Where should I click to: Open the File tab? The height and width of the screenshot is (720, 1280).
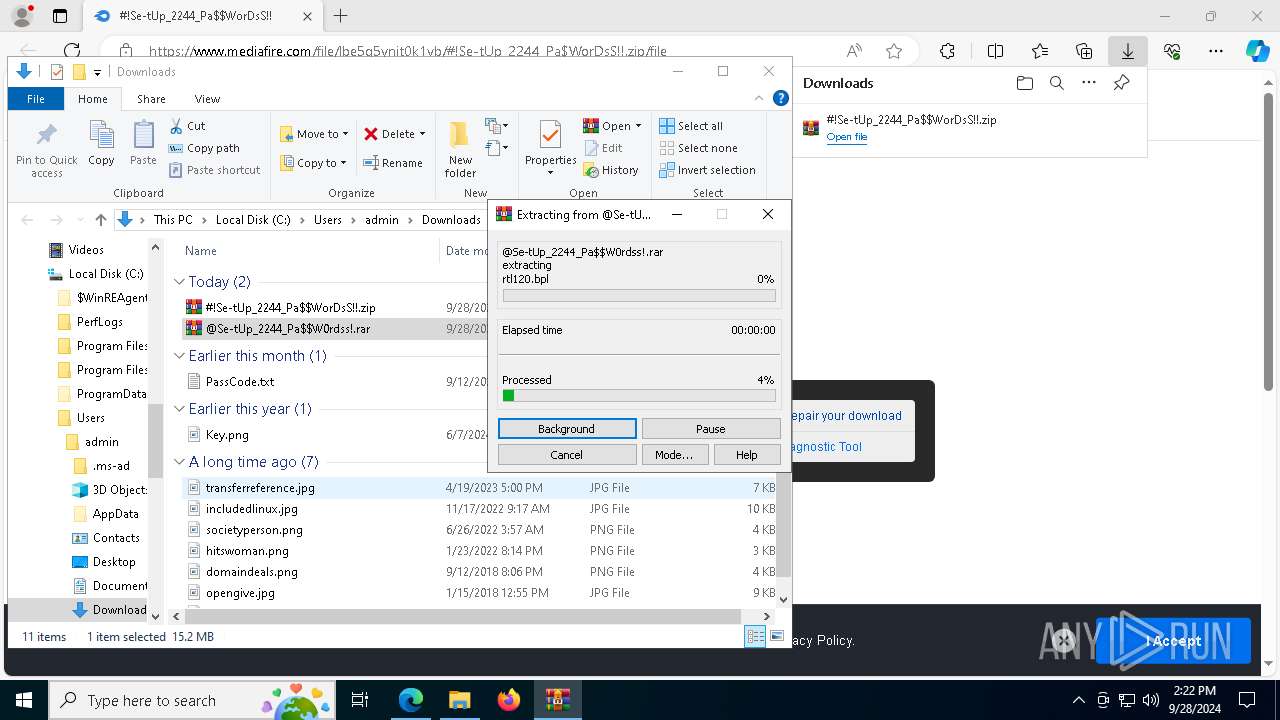[x=36, y=99]
